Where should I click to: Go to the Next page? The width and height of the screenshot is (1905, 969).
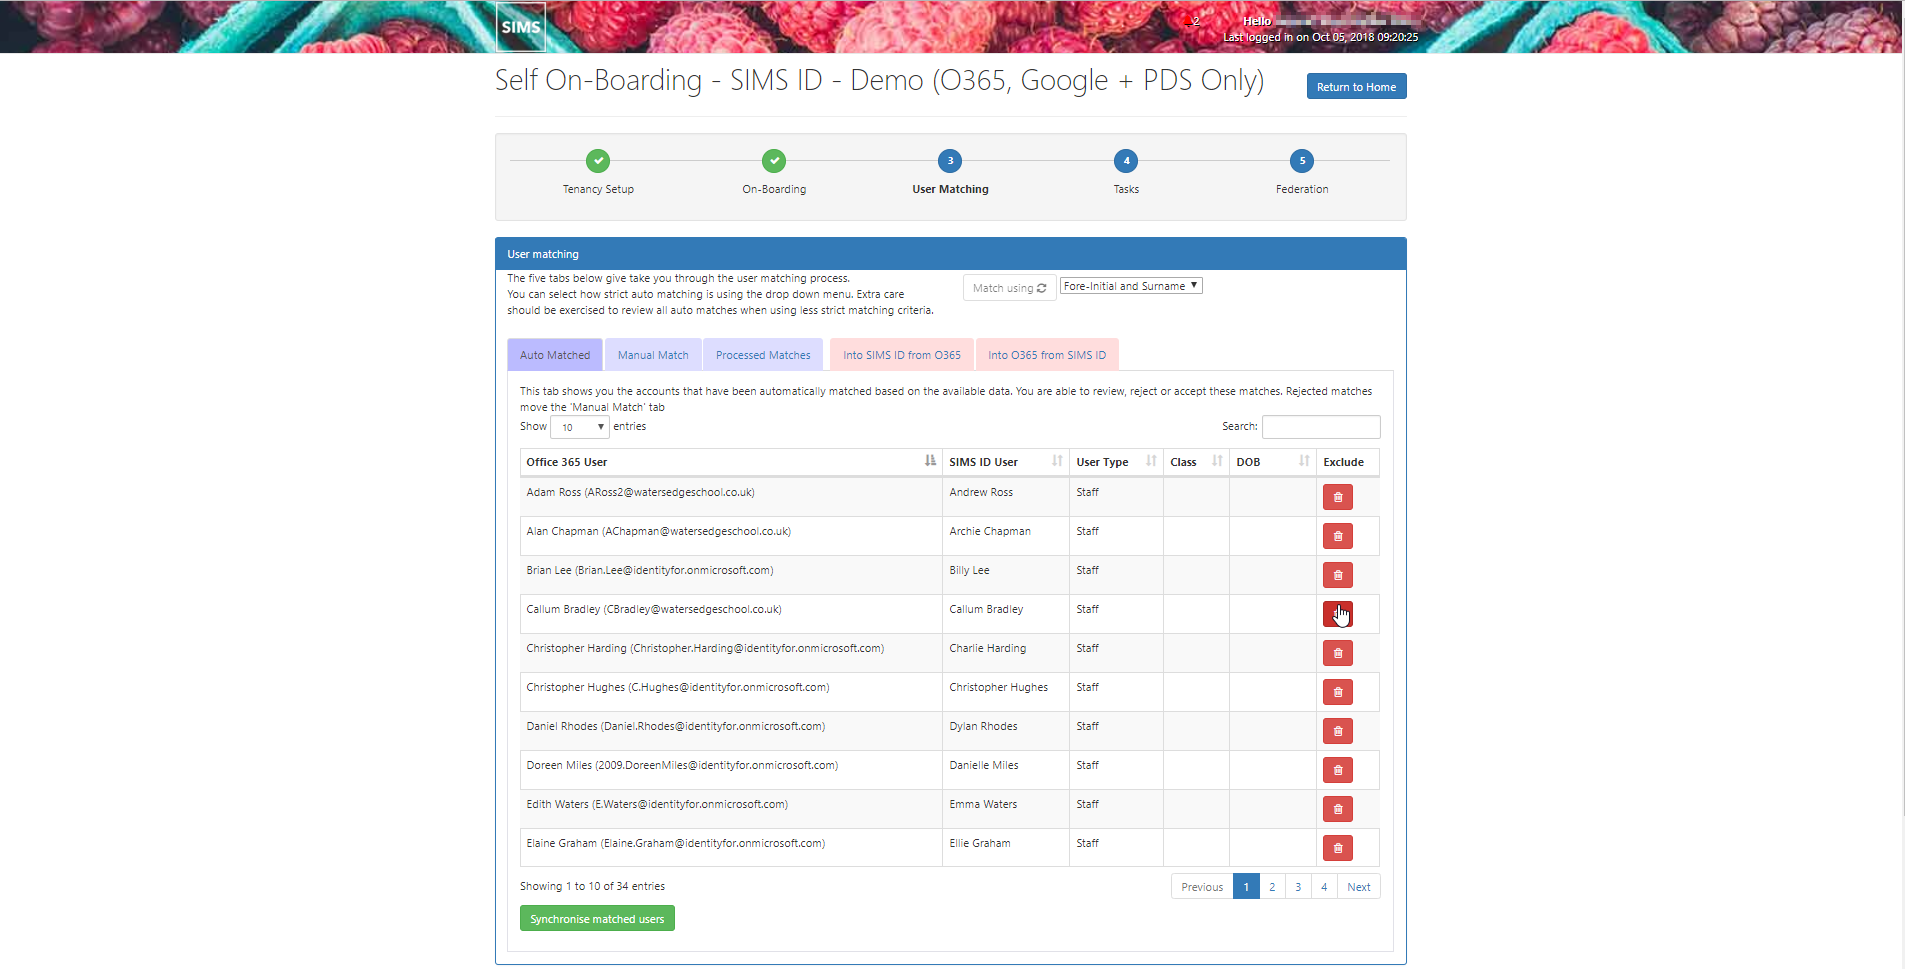pos(1359,887)
